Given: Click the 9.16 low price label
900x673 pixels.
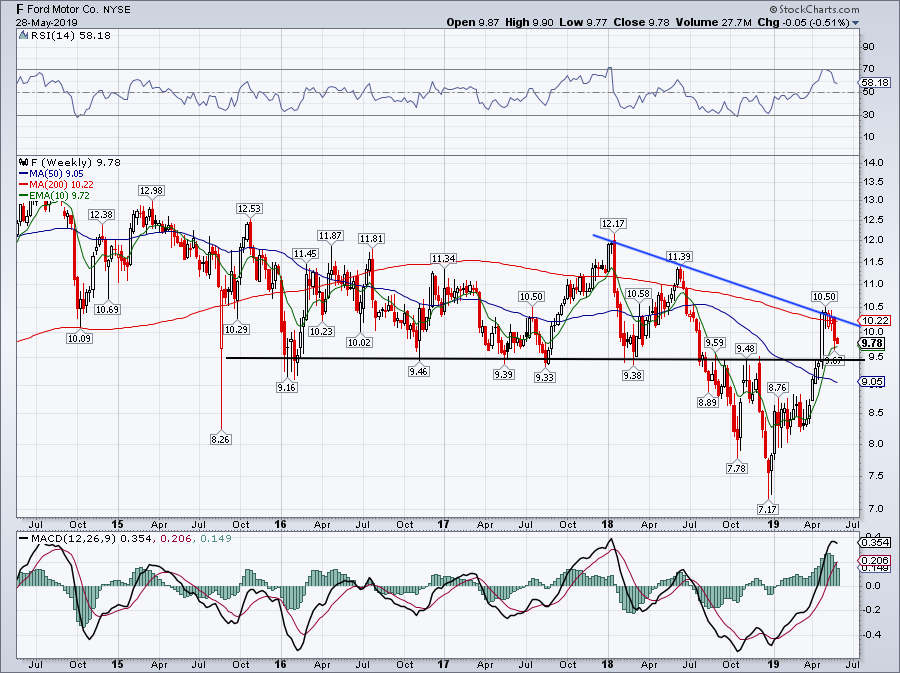Looking at the screenshot, I should click(286, 387).
